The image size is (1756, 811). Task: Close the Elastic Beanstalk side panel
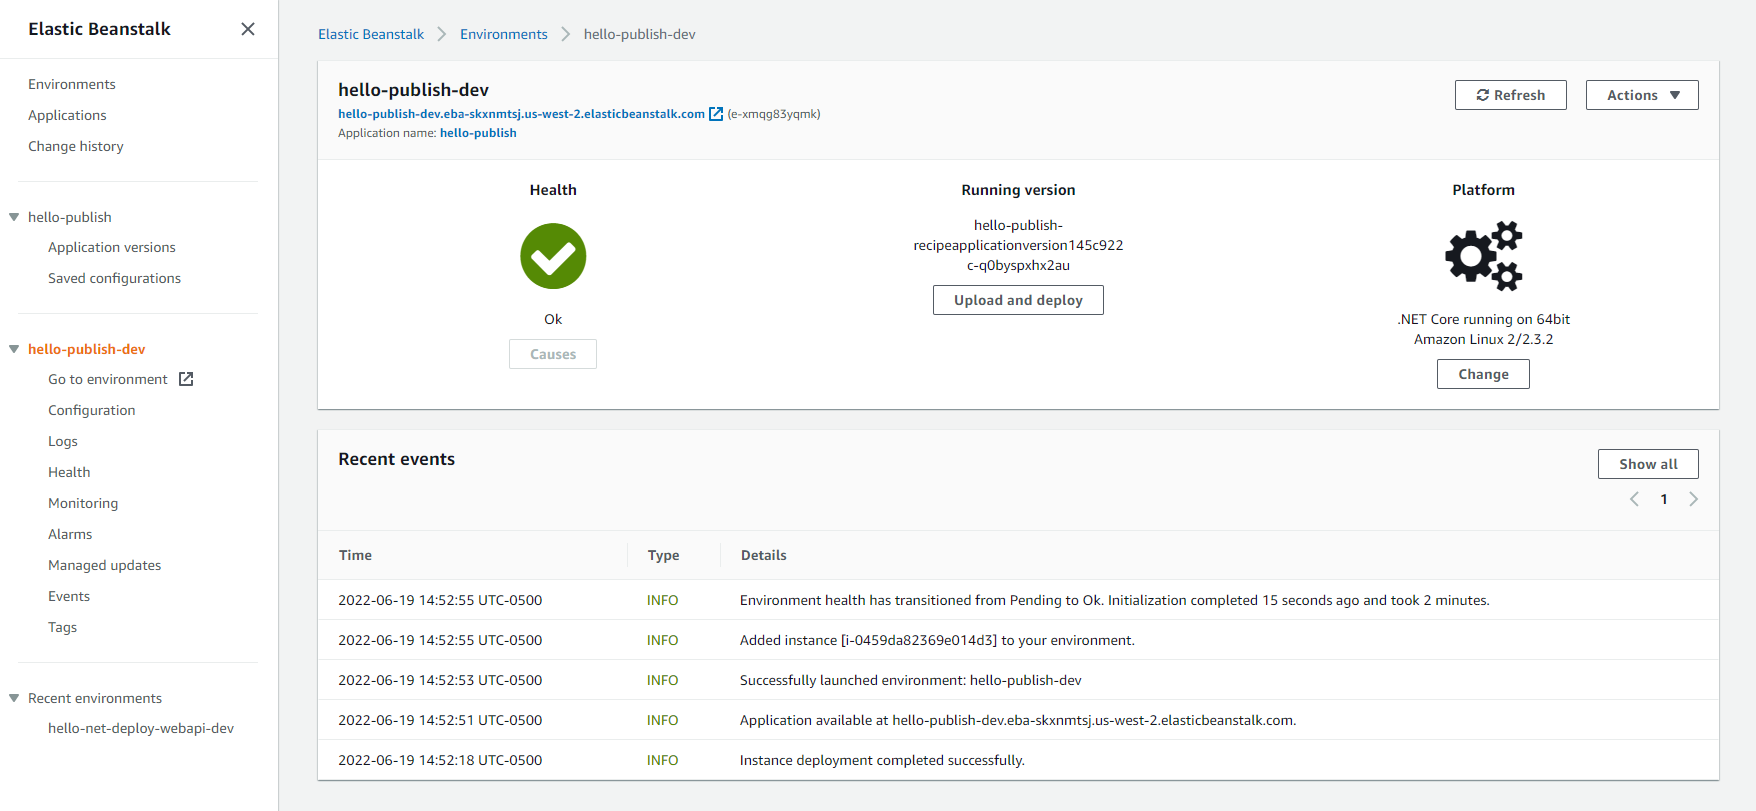pyautogui.click(x=248, y=29)
